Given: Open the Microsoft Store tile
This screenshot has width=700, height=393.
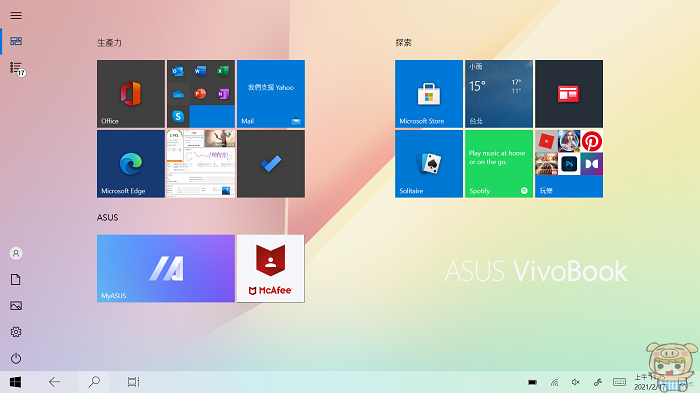Looking at the screenshot, I should pyautogui.click(x=429, y=94).
